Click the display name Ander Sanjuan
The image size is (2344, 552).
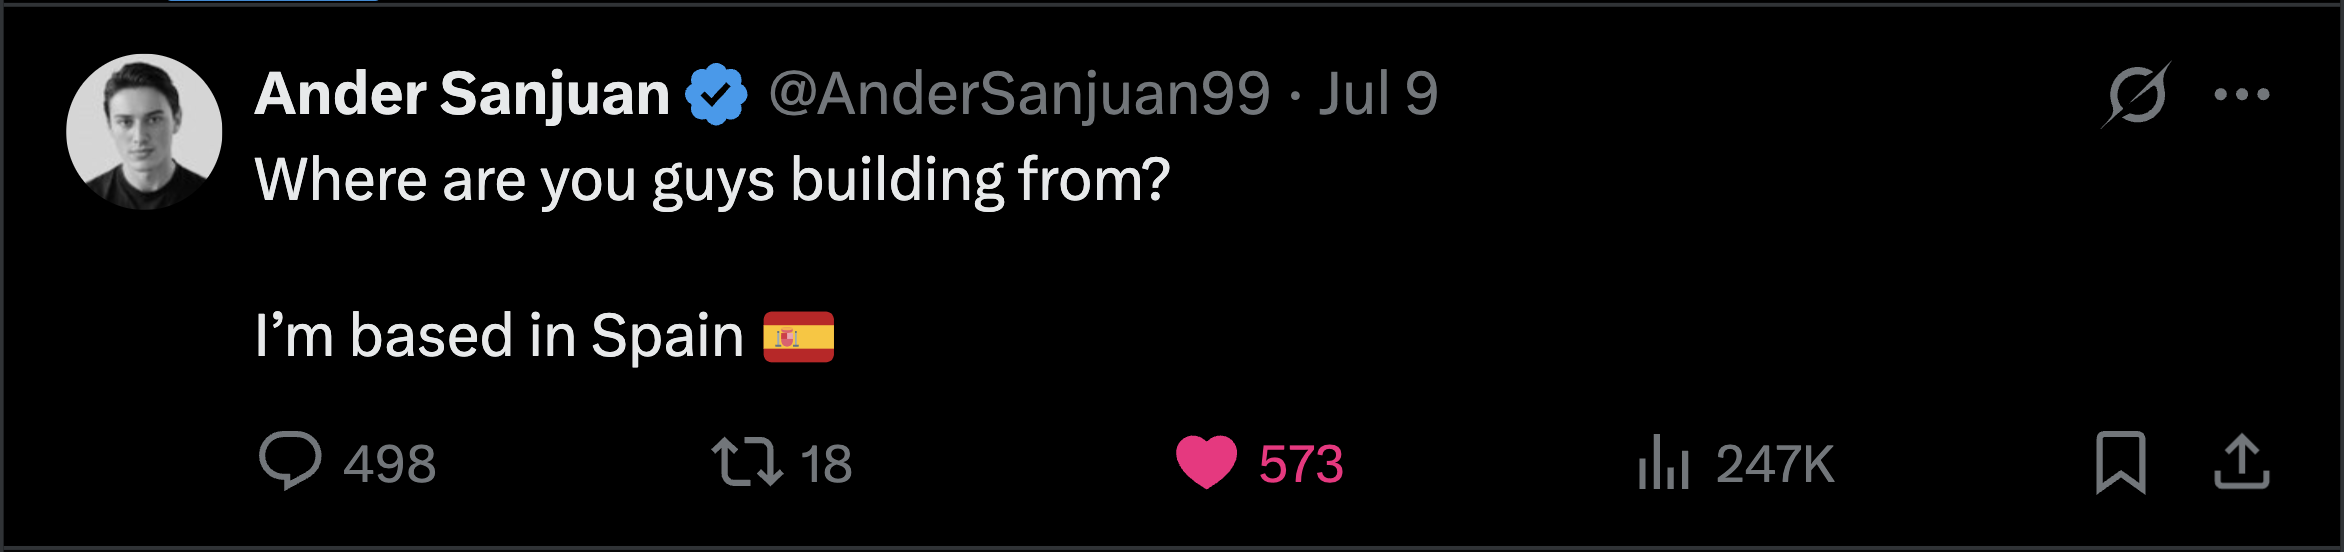click(x=462, y=95)
